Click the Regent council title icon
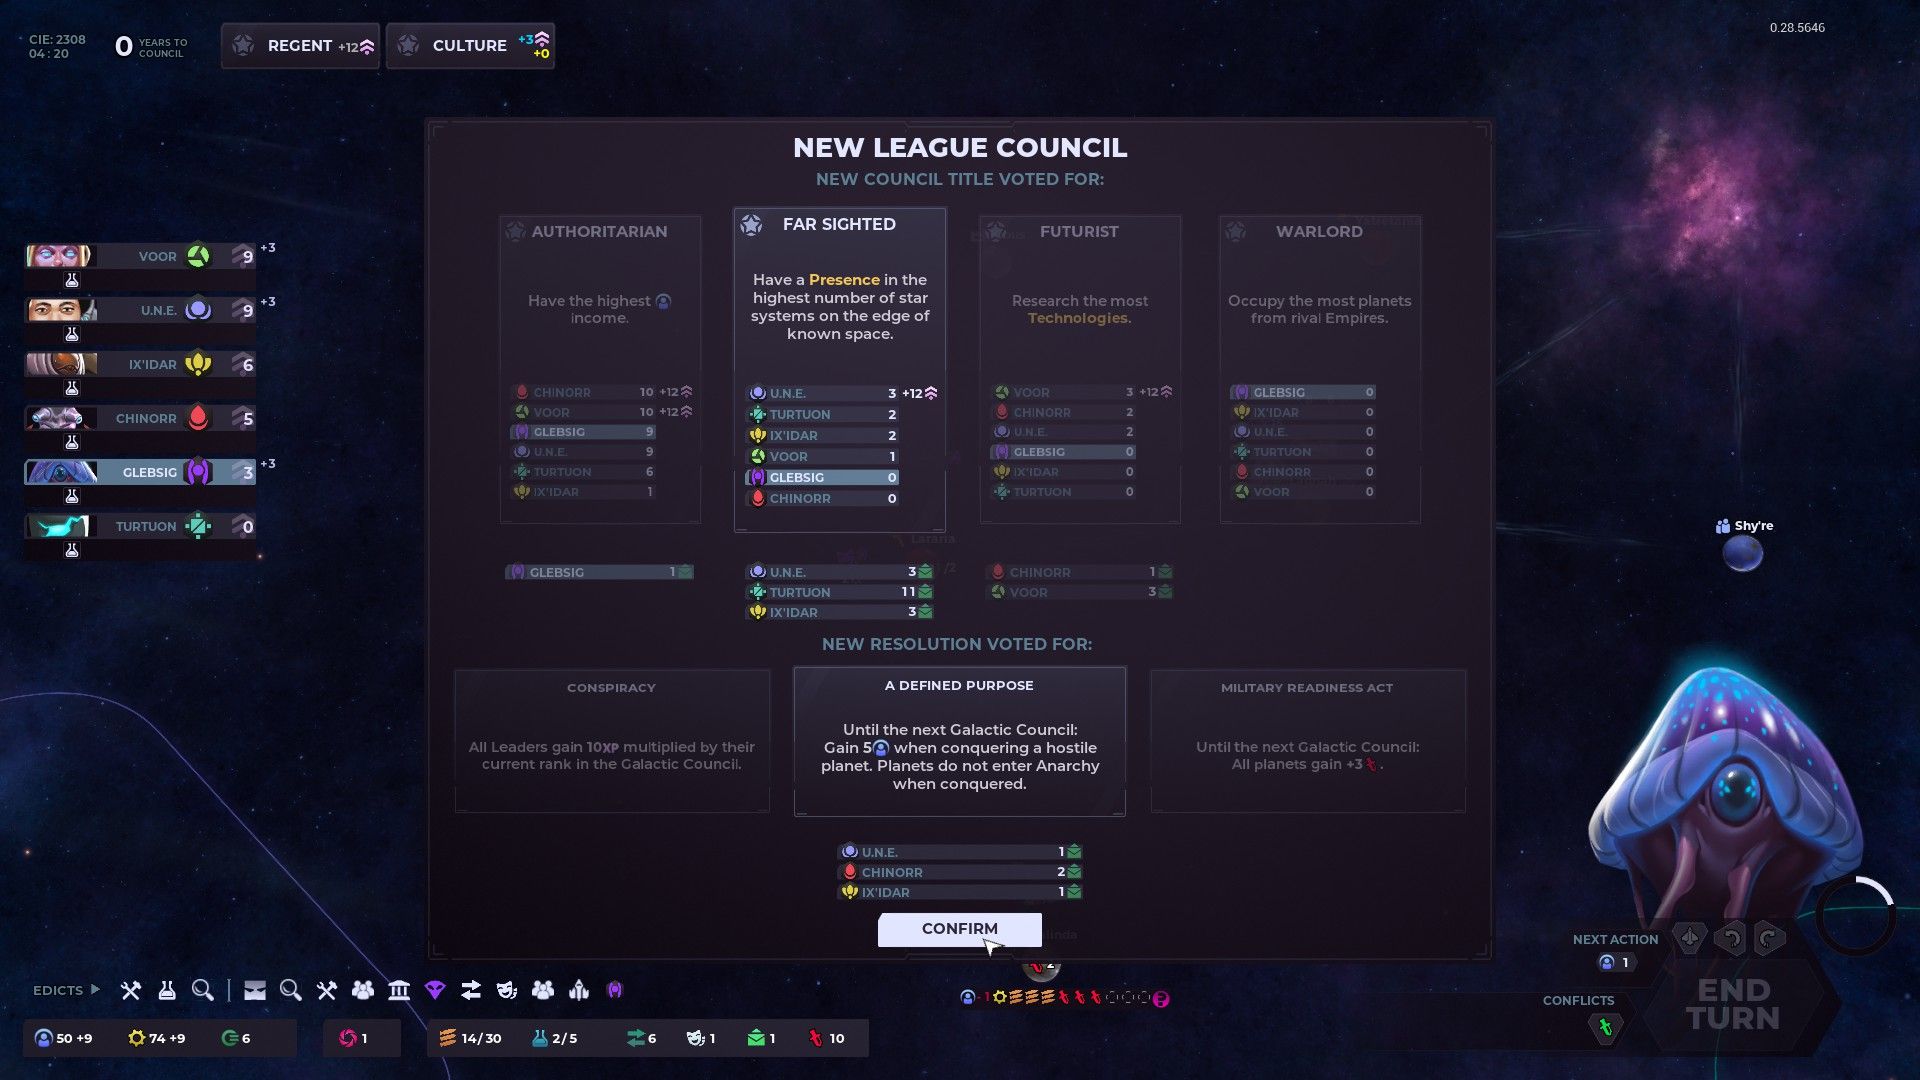Screen dimensions: 1920x1080 tap(241, 45)
